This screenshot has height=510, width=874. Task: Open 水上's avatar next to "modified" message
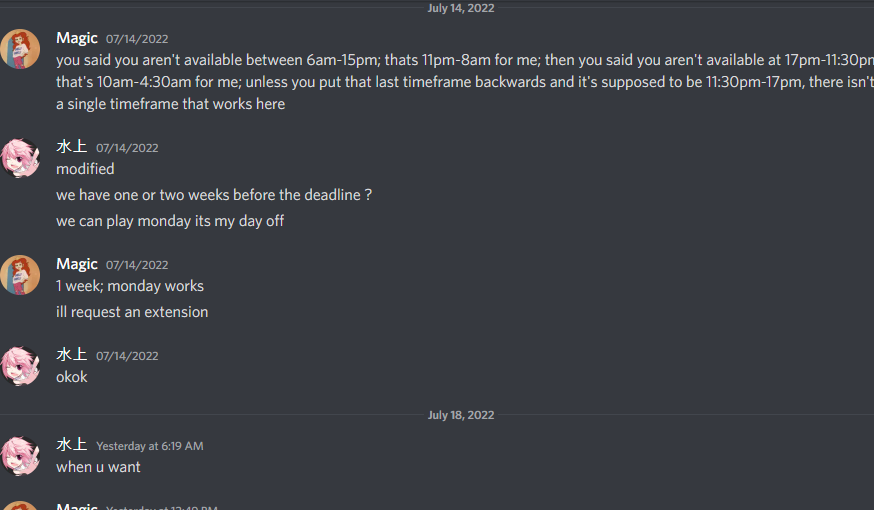click(x=20, y=158)
